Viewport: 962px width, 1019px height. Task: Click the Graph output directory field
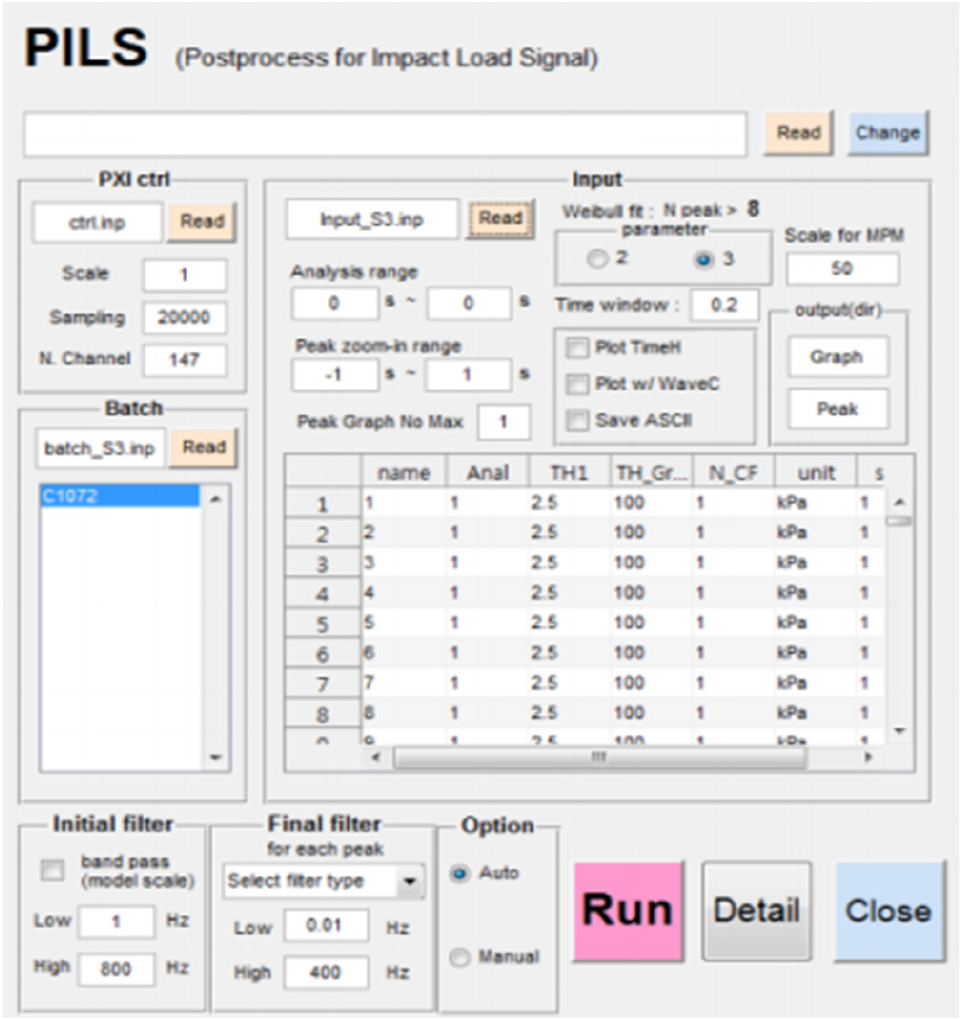837,357
